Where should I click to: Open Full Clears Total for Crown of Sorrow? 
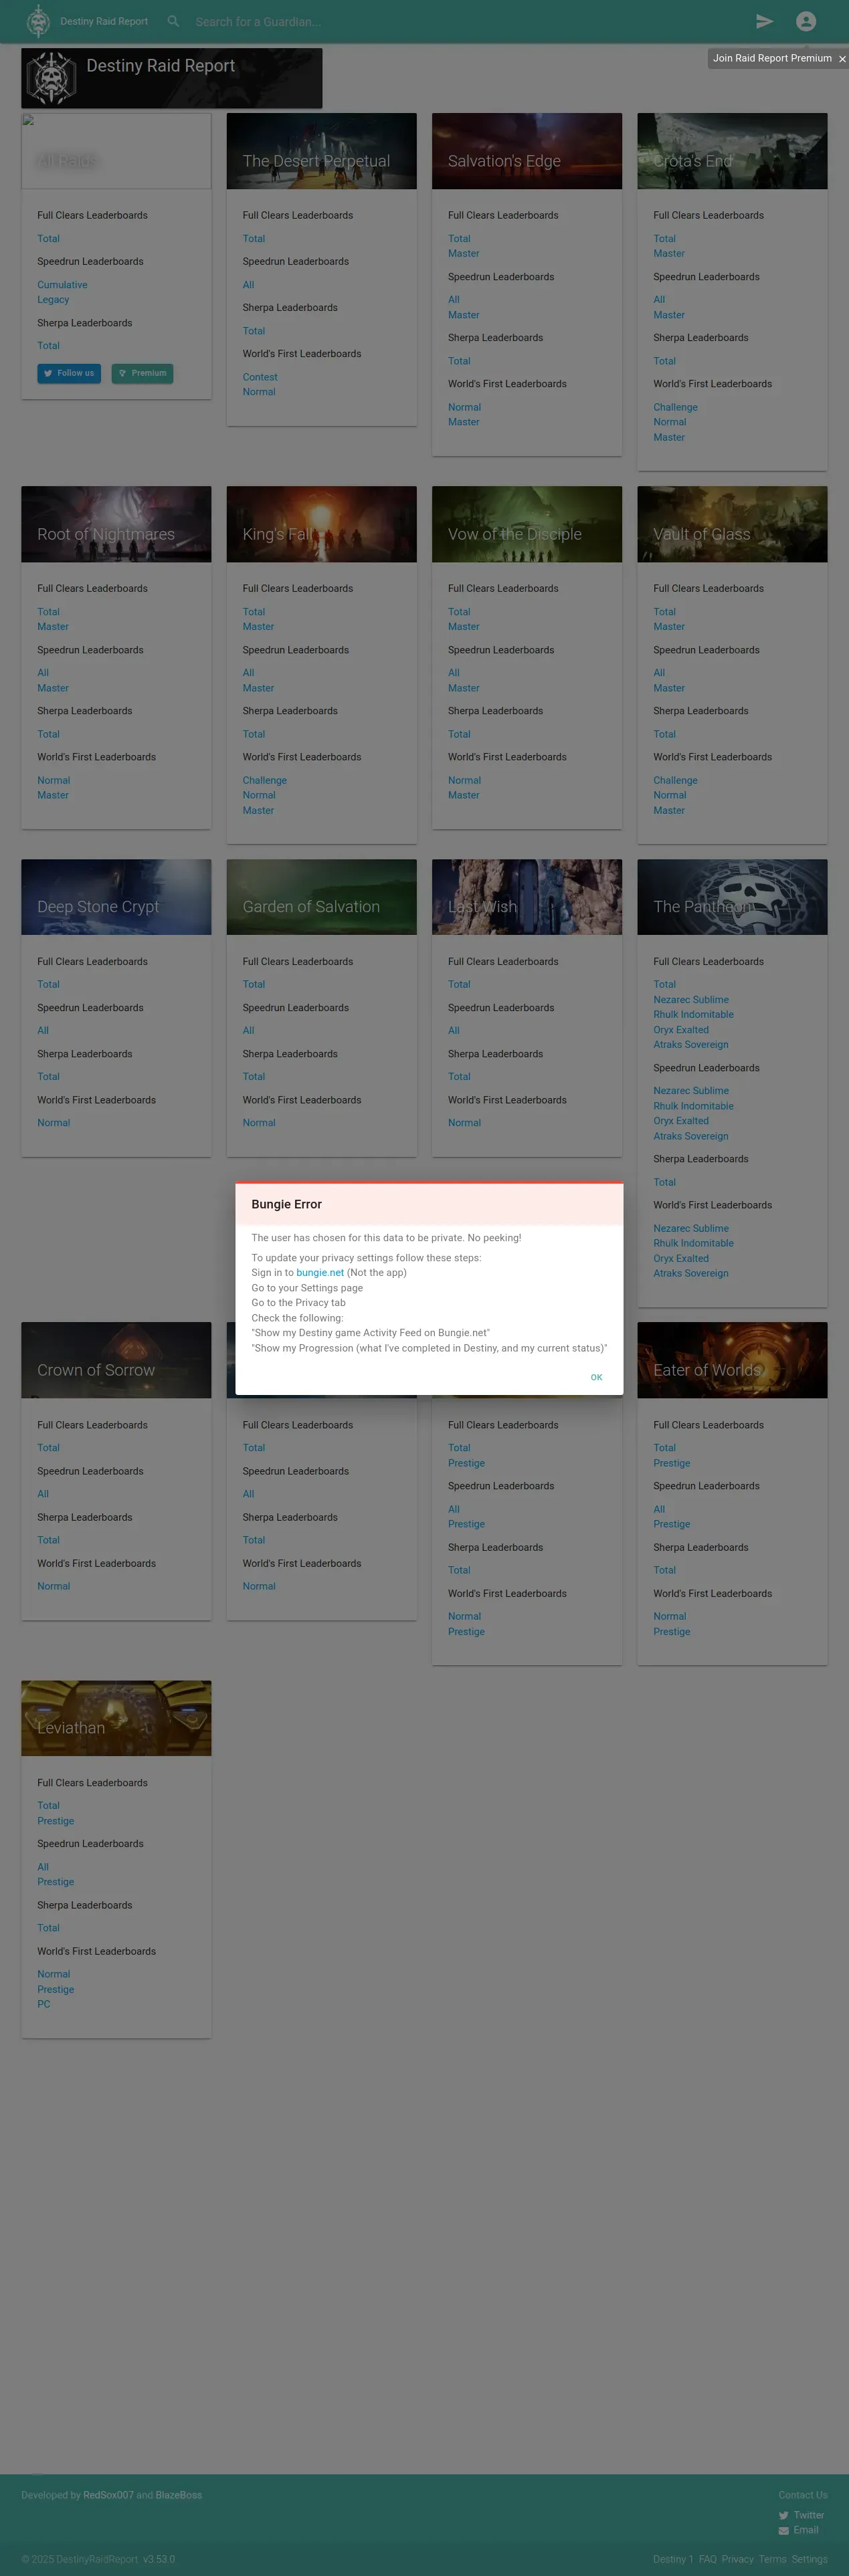pos(48,1448)
